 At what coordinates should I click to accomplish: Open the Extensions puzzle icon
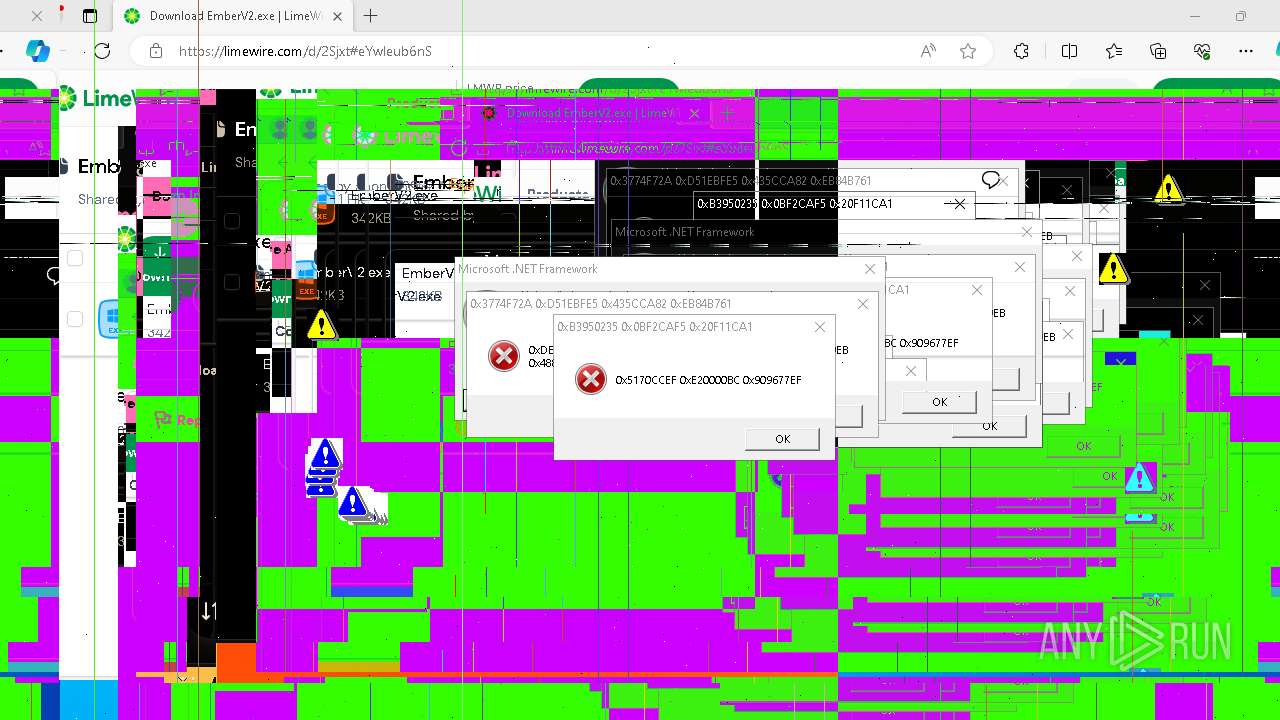tap(1021, 51)
